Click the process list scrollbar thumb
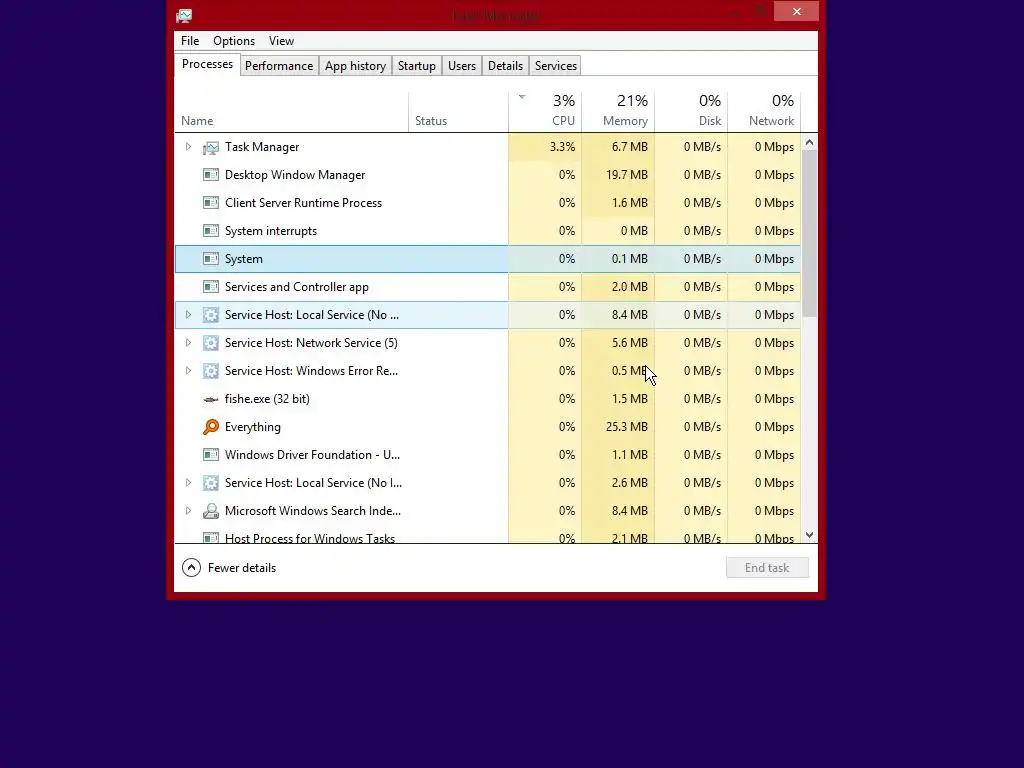 click(809, 234)
